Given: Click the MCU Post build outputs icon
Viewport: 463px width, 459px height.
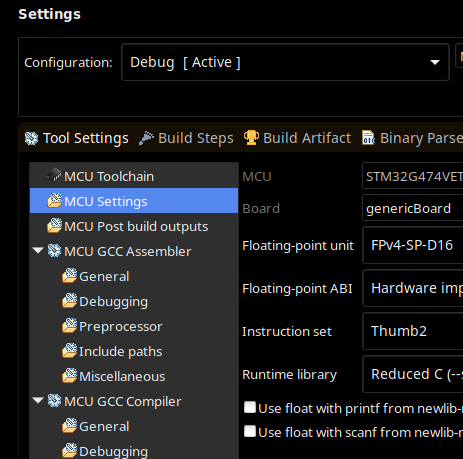Looking at the screenshot, I should (54, 225).
